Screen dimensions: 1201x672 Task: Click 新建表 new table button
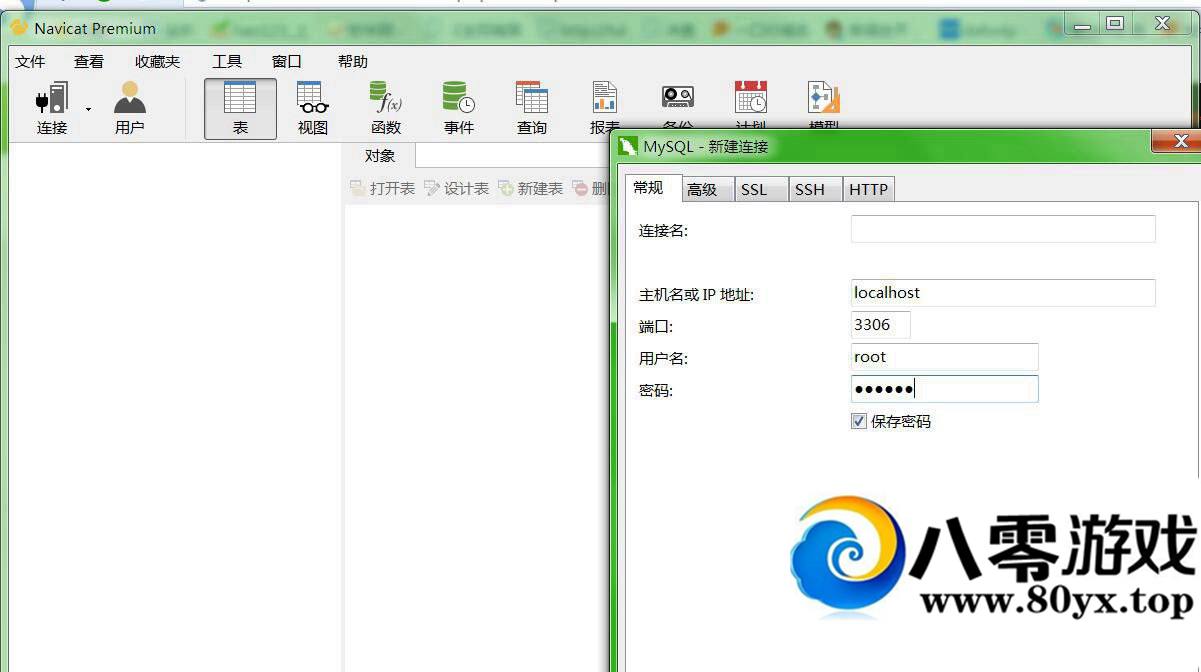point(531,188)
